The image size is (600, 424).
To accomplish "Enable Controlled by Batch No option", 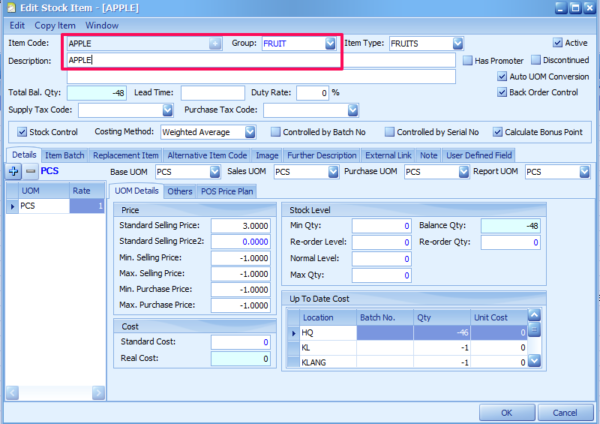I will [x=277, y=132].
